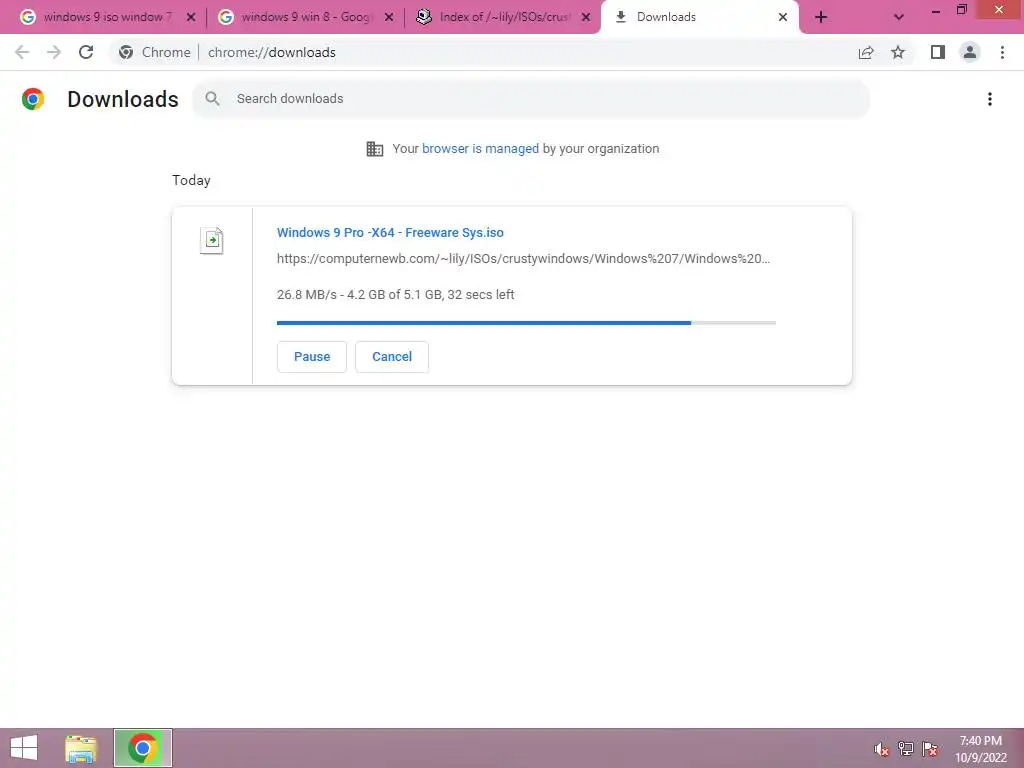Click the magnifier icon in search downloads
The width and height of the screenshot is (1024, 768).
click(x=212, y=99)
